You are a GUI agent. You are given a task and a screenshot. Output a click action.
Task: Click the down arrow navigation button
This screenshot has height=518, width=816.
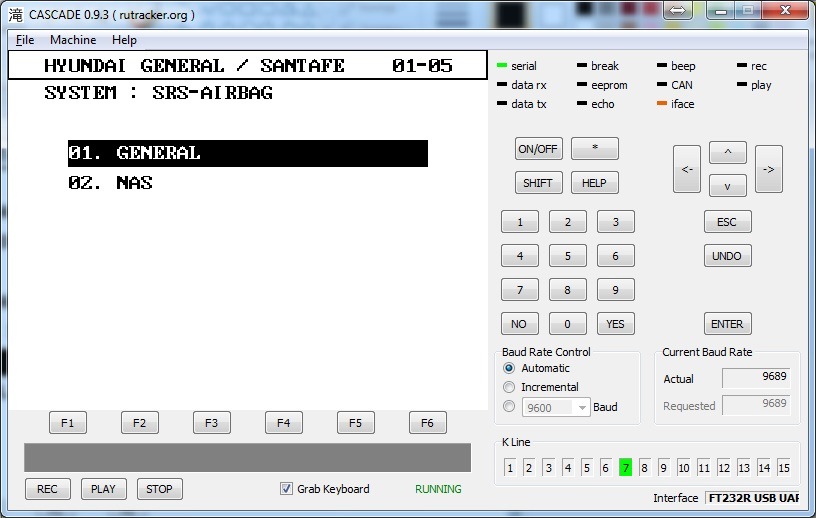pos(728,186)
